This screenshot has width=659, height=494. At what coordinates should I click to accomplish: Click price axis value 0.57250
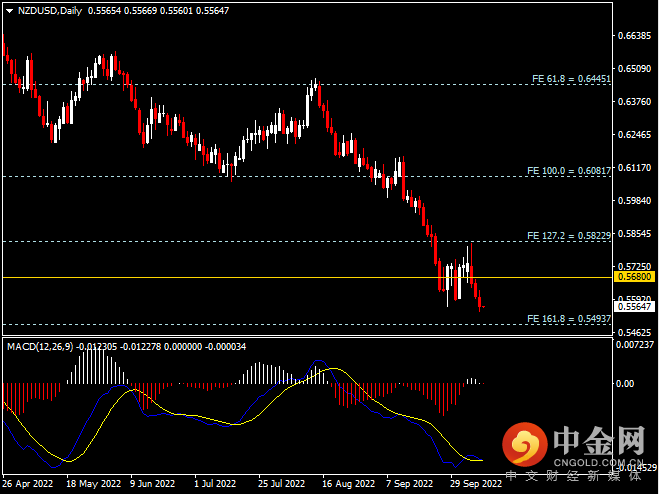(x=634, y=267)
